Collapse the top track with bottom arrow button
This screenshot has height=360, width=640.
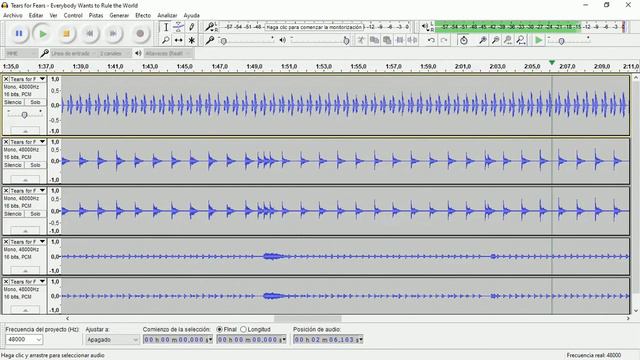25,131
